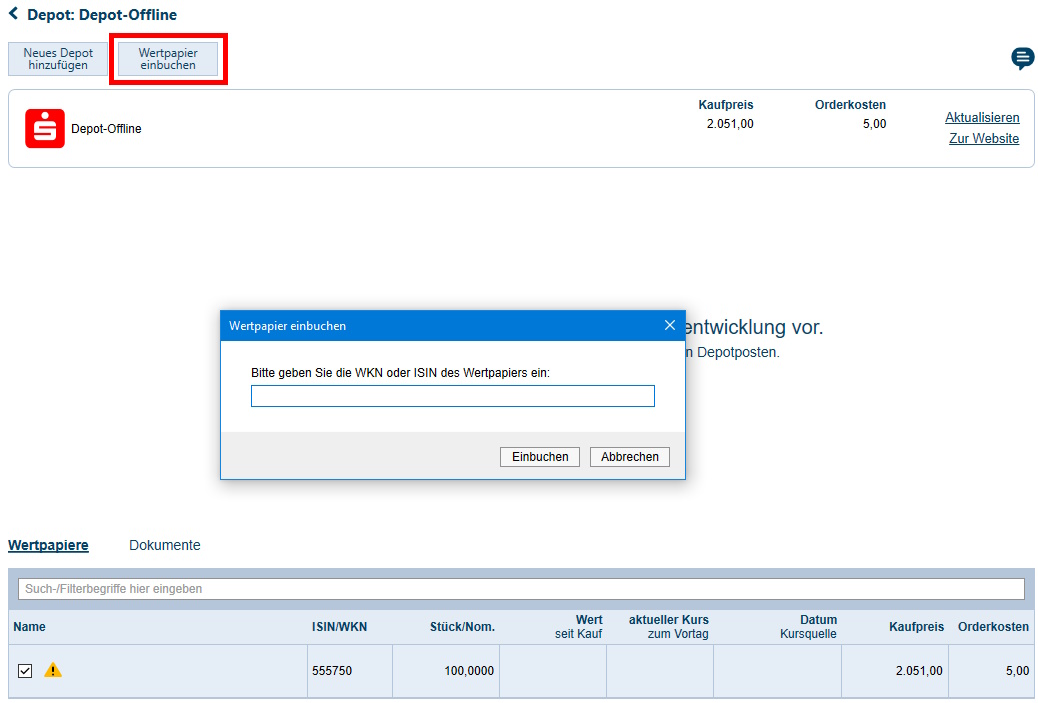
Task: Click the back chevron beside Depot title
Action: click(13, 15)
